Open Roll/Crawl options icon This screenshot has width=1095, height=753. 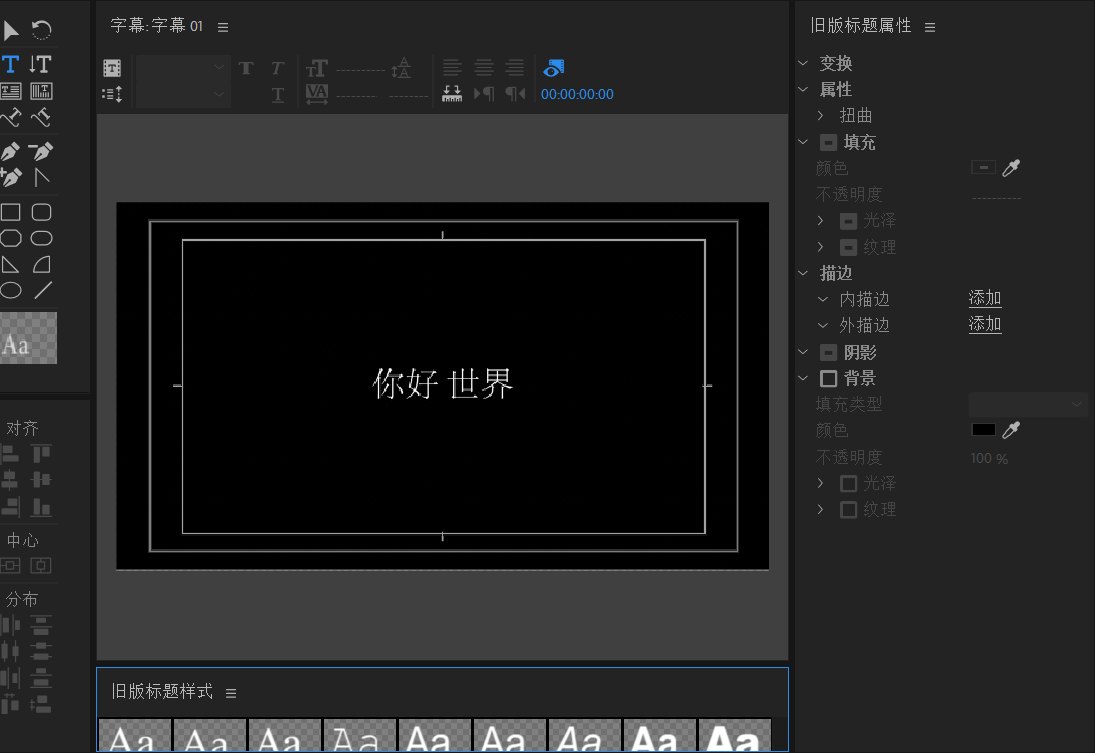[x=112, y=94]
